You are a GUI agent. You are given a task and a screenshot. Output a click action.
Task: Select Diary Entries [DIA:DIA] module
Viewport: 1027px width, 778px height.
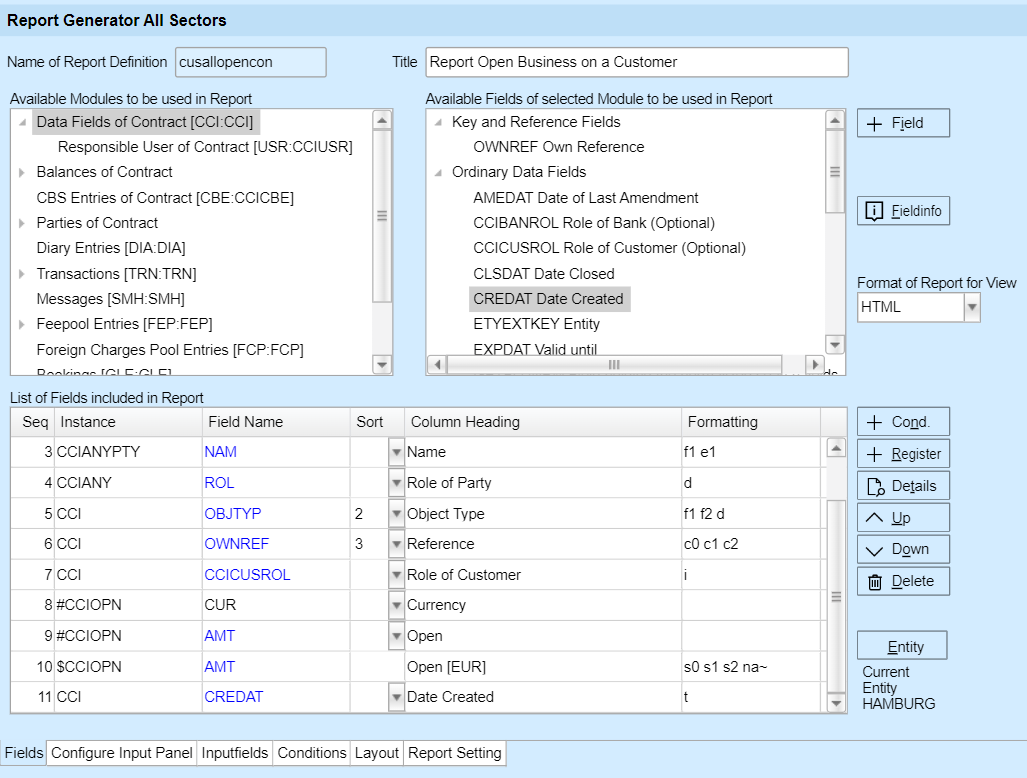pyautogui.click(x=111, y=248)
